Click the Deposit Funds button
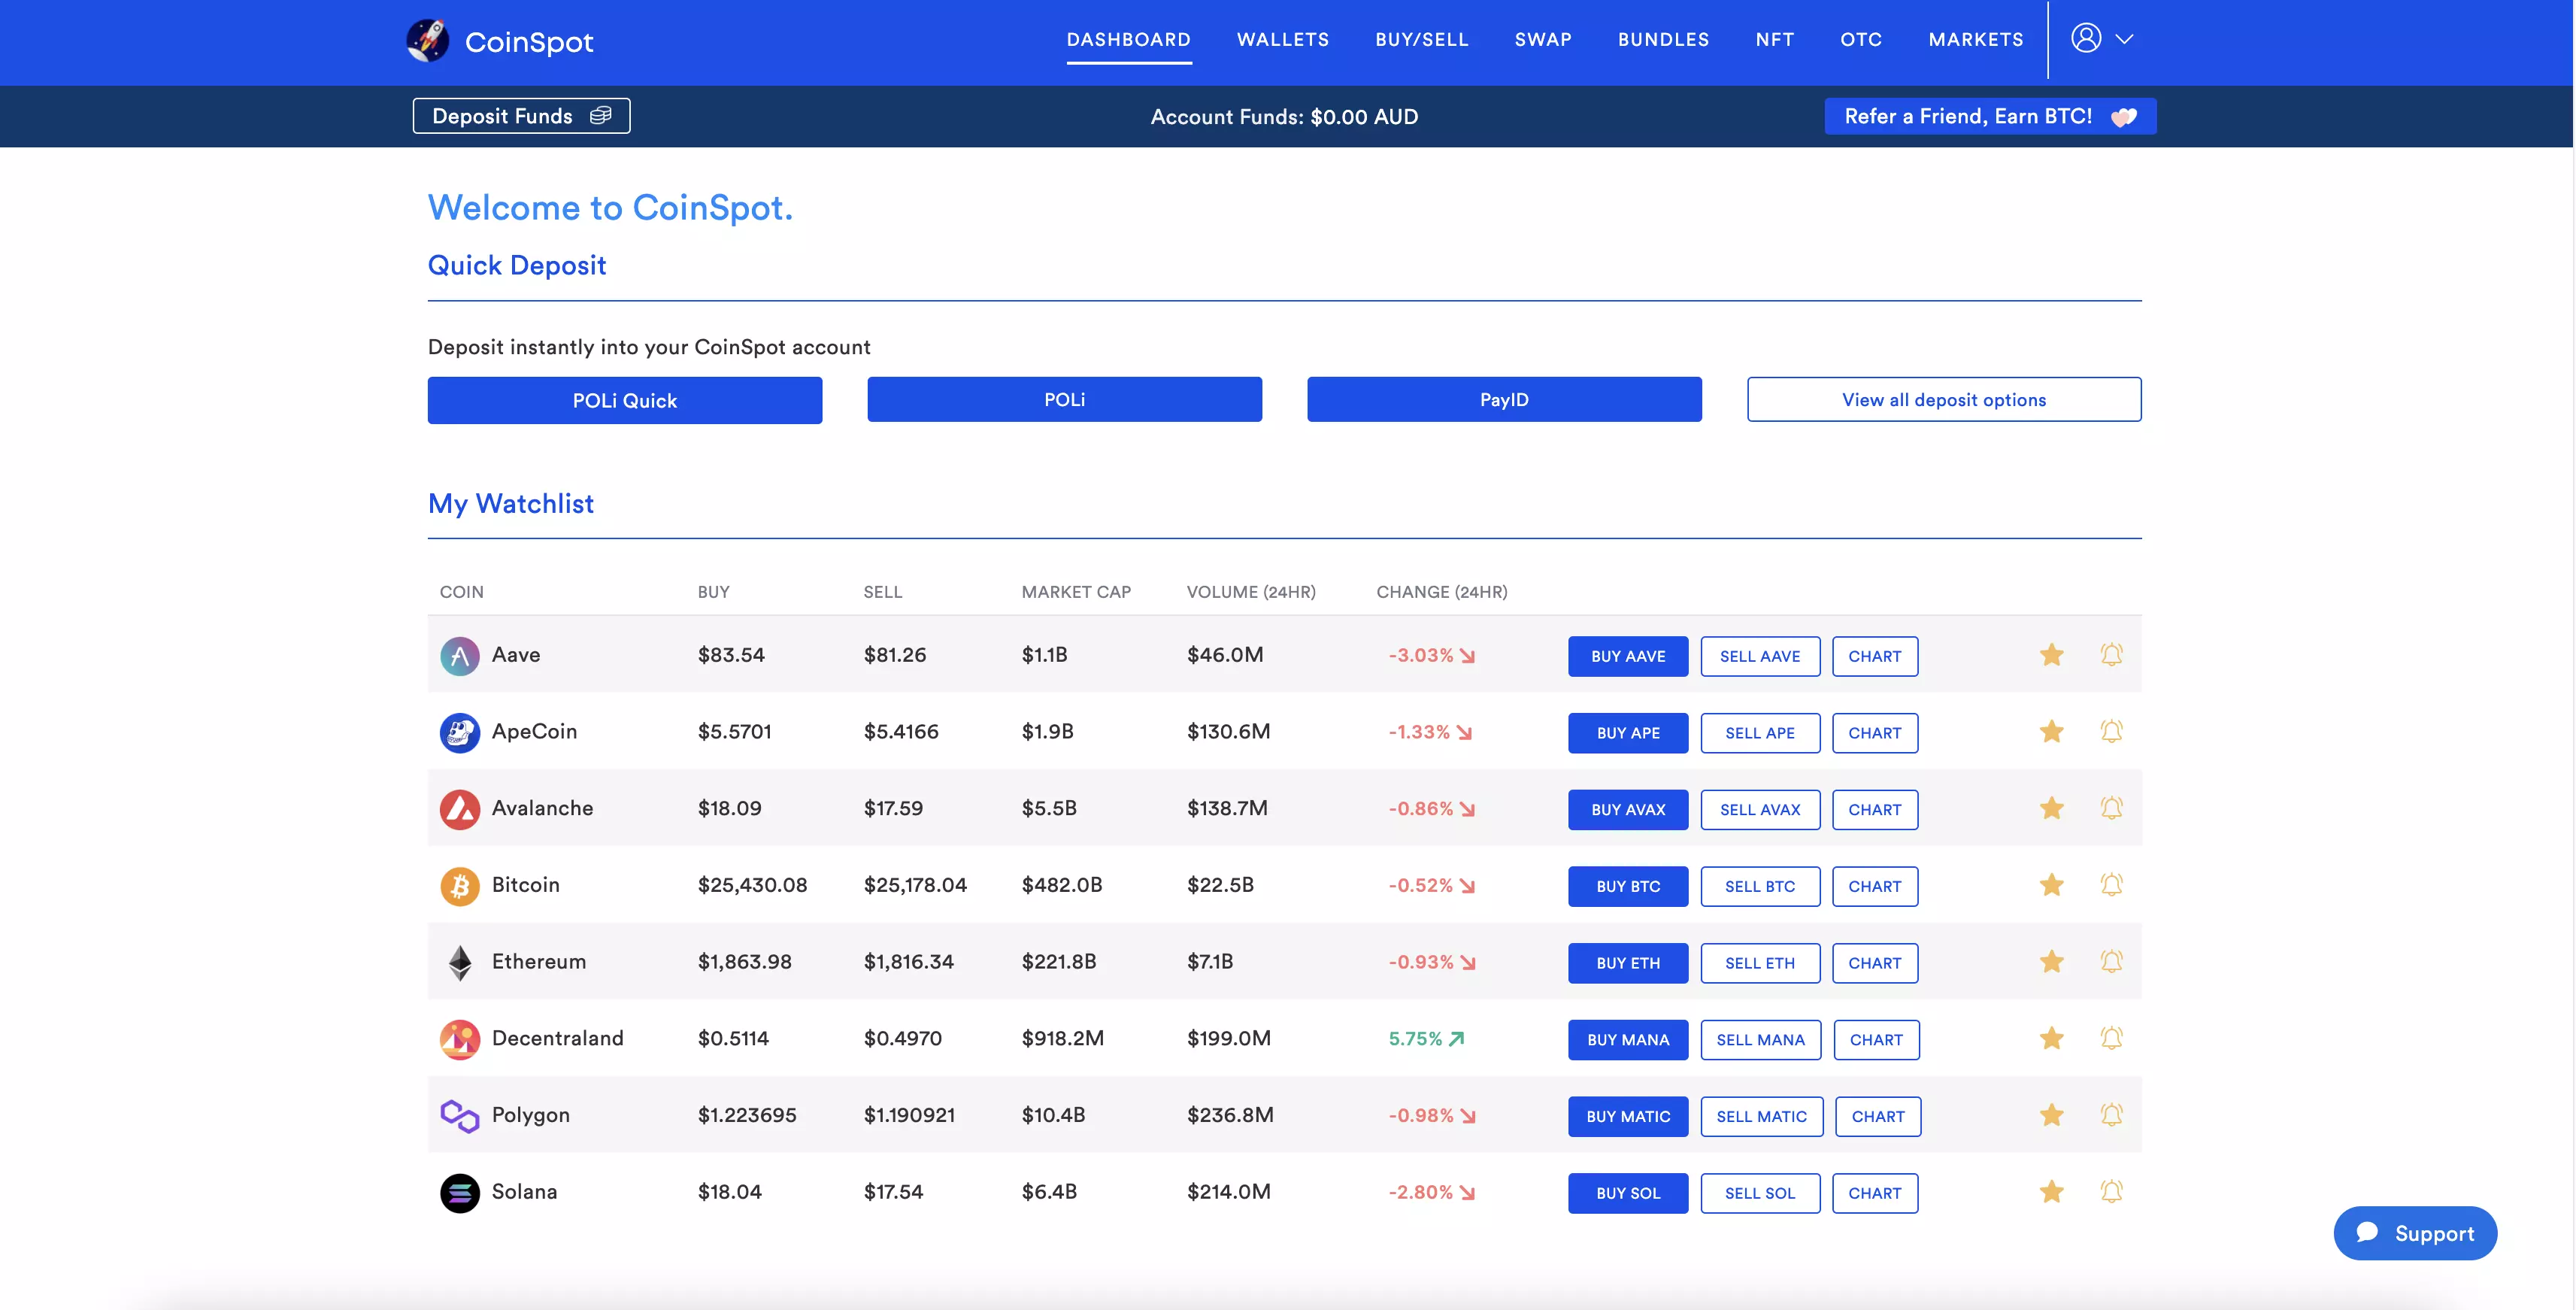 pos(521,116)
